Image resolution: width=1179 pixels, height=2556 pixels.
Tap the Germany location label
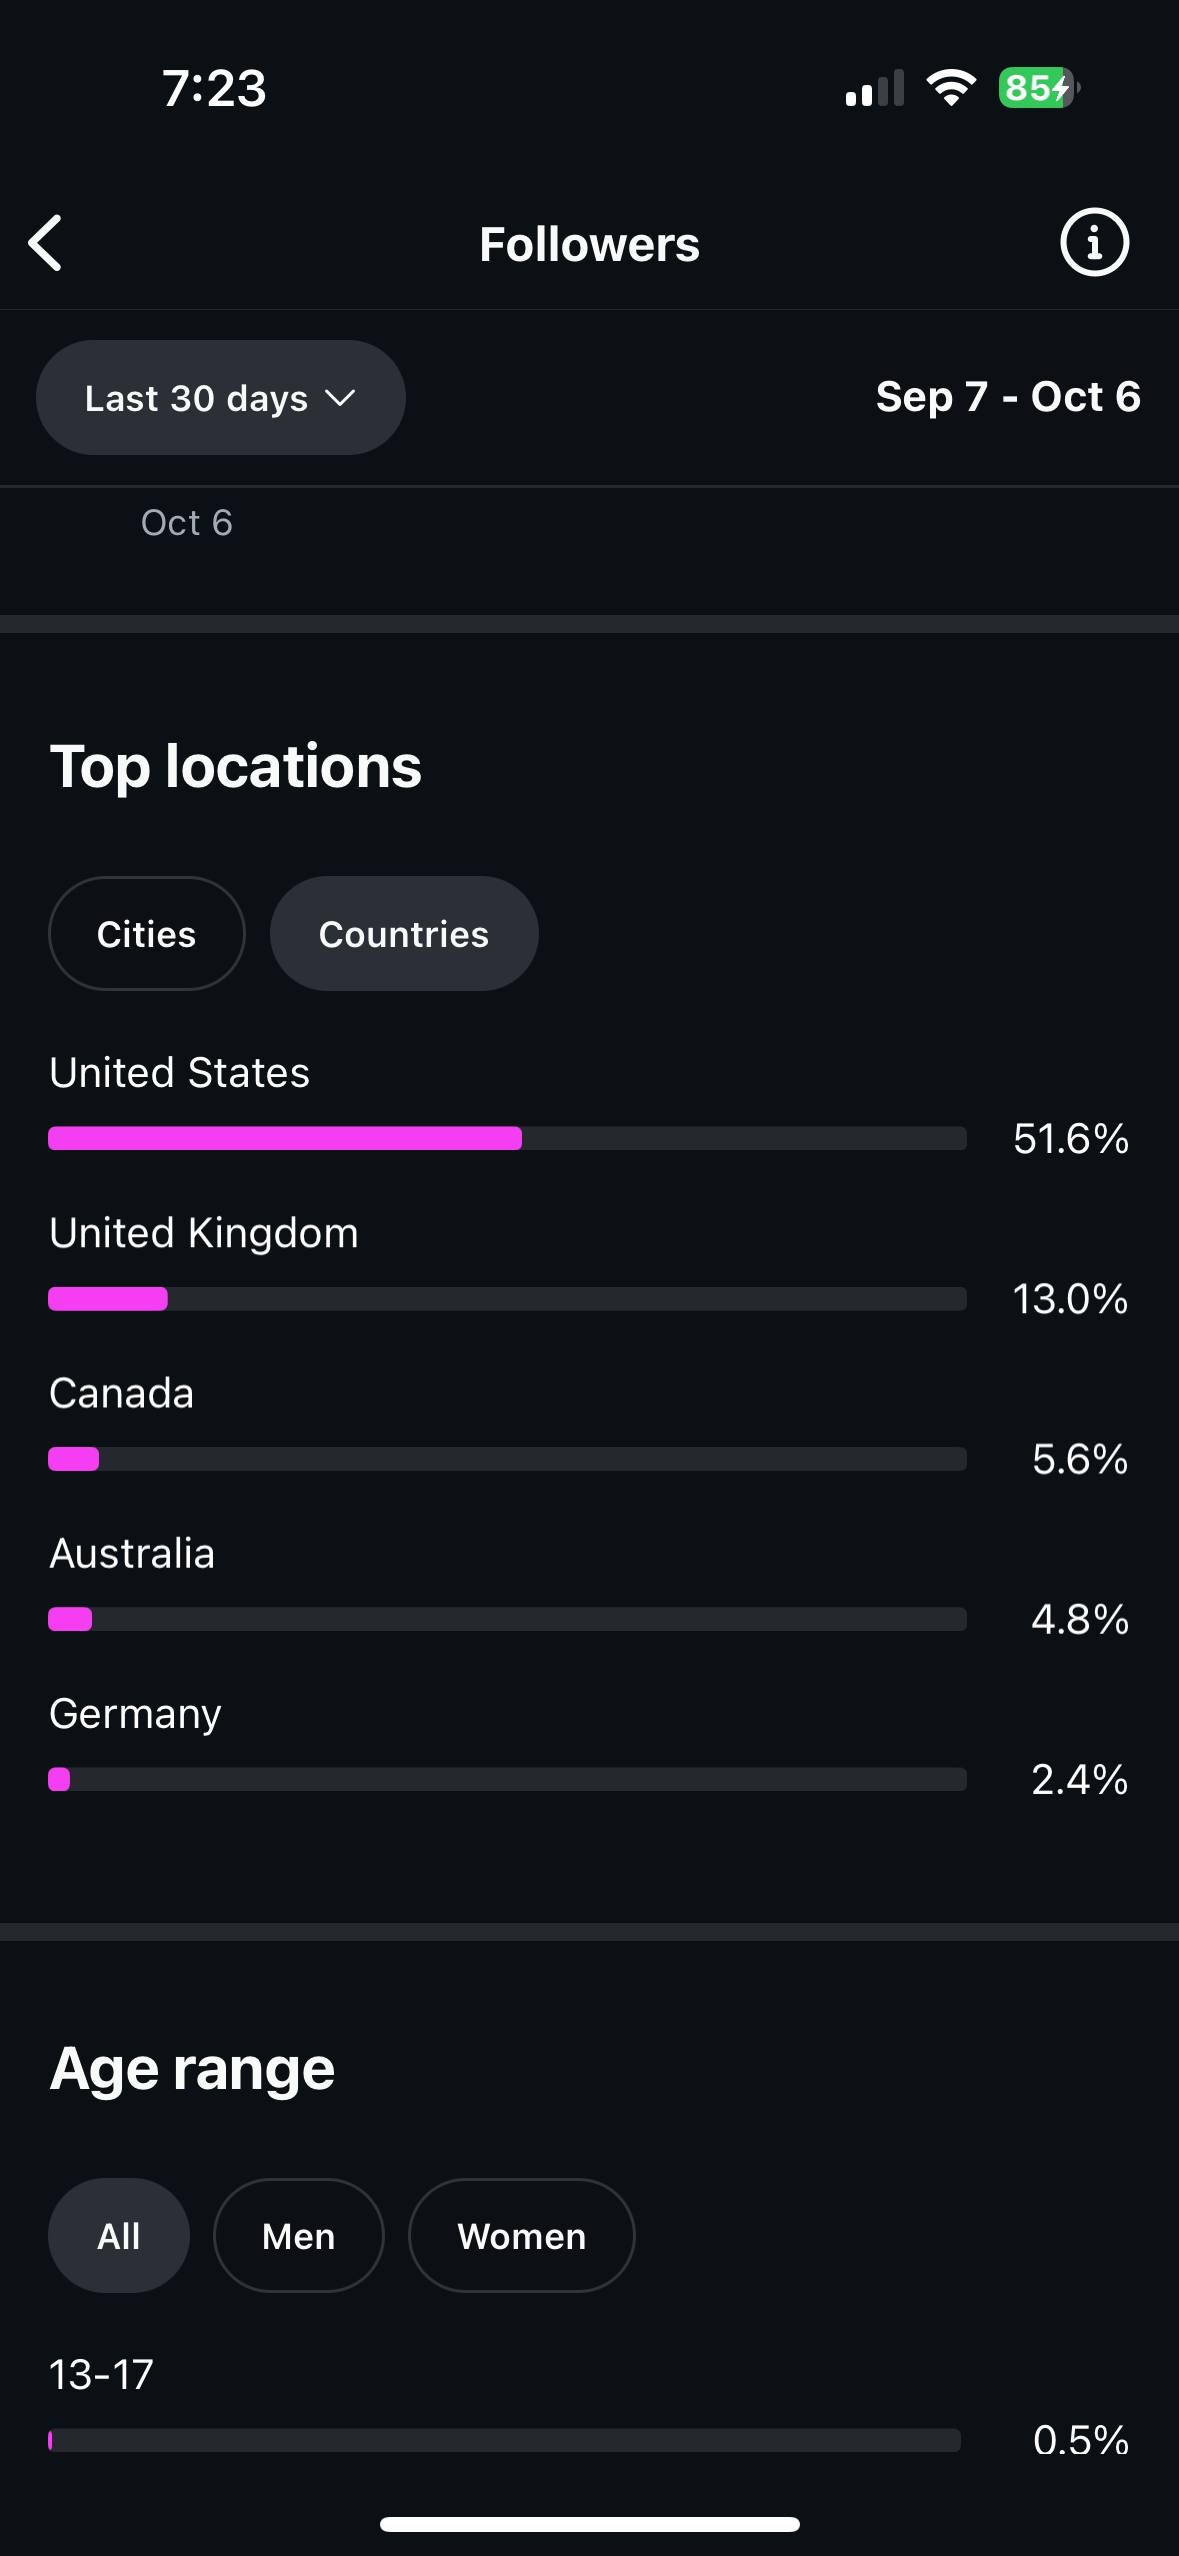135,1714
